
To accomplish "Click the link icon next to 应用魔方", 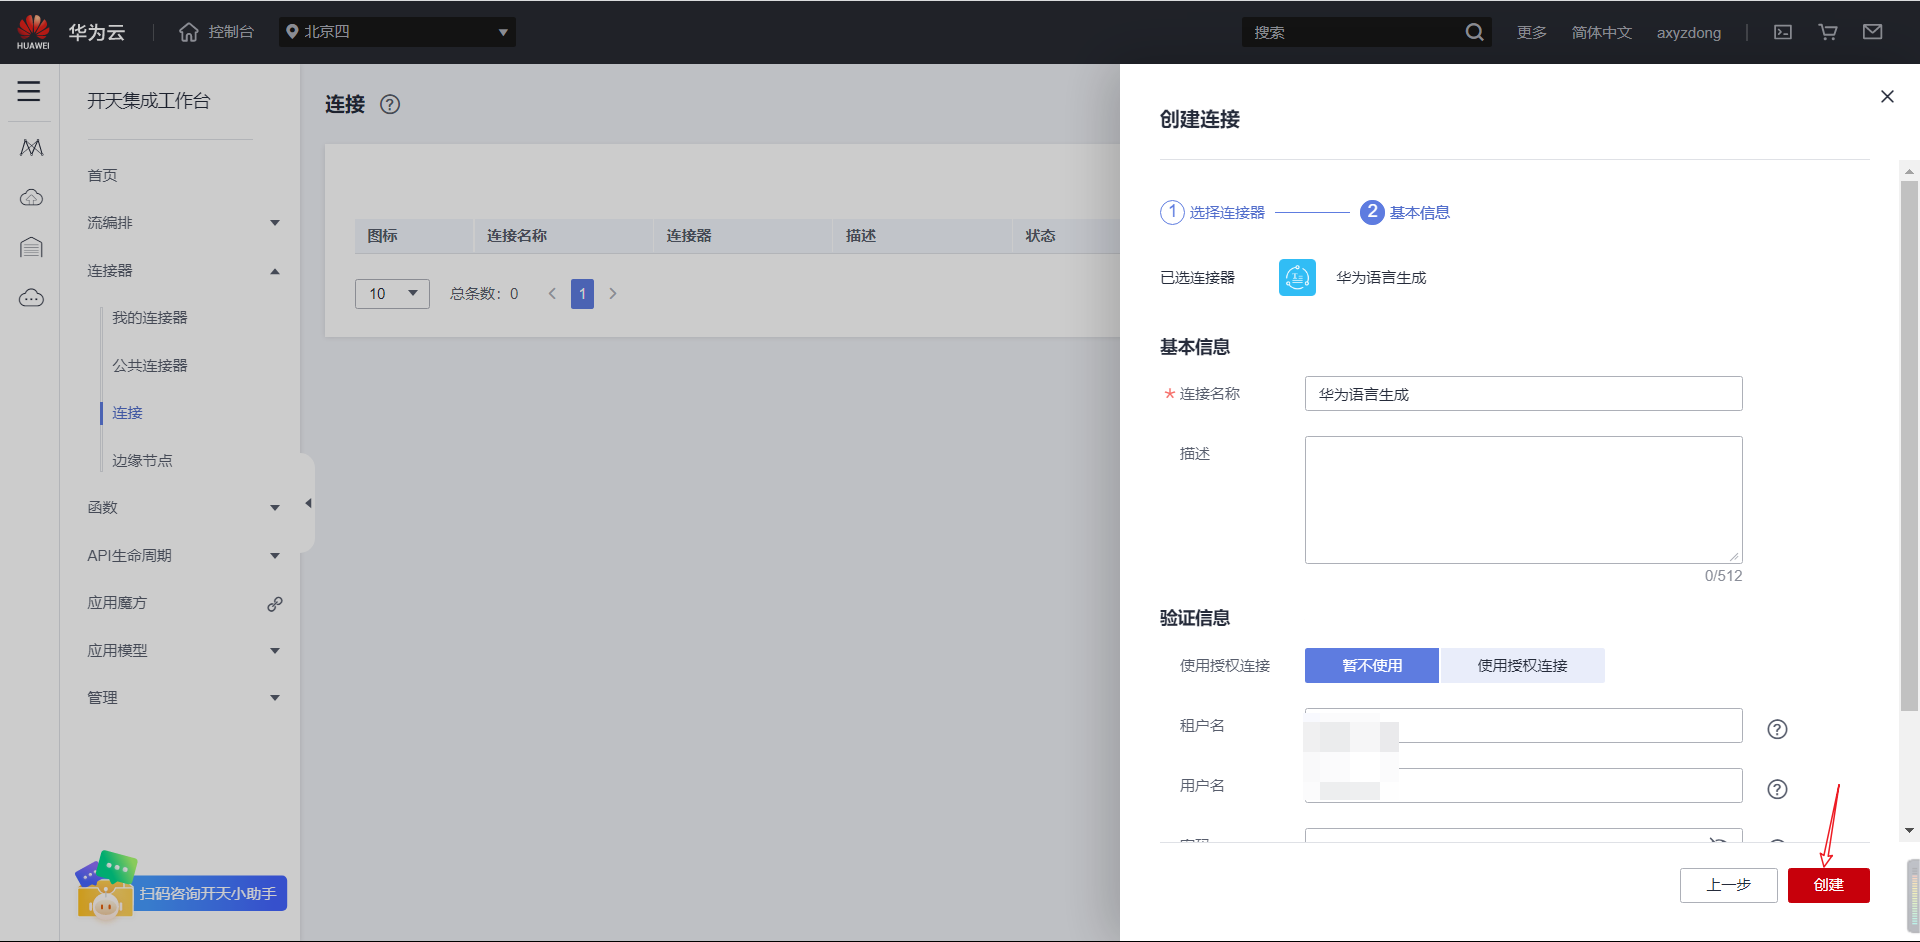I will 275,604.
